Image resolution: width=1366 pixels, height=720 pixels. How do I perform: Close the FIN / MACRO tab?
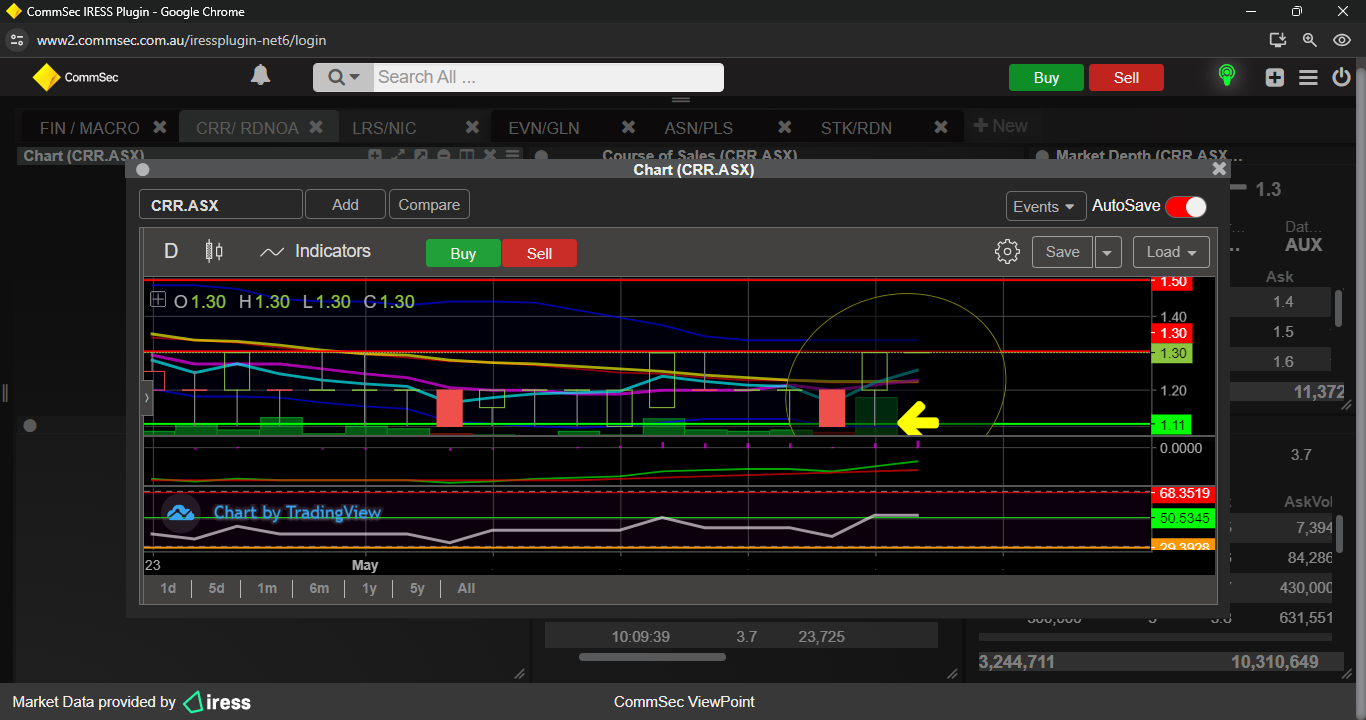coord(159,127)
